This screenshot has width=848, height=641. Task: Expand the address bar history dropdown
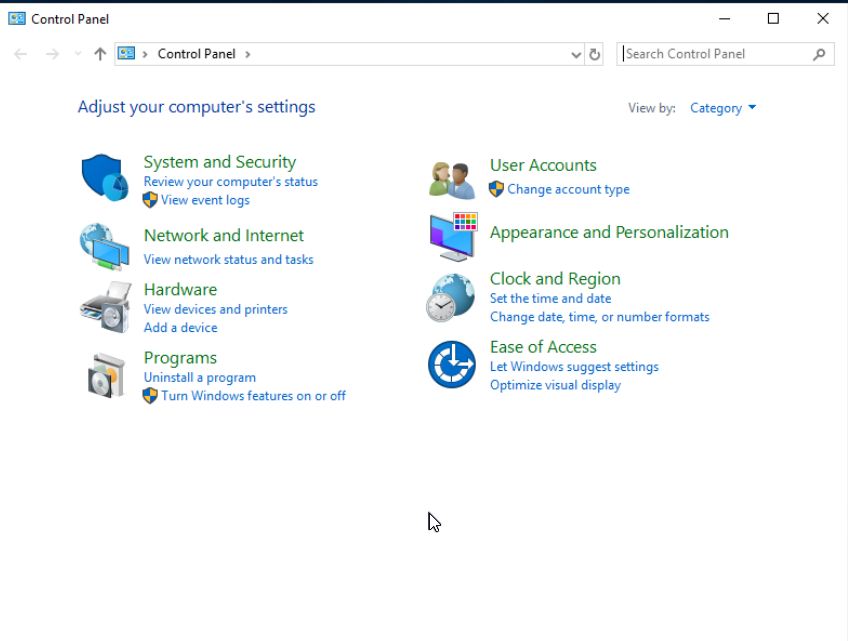[x=576, y=54]
